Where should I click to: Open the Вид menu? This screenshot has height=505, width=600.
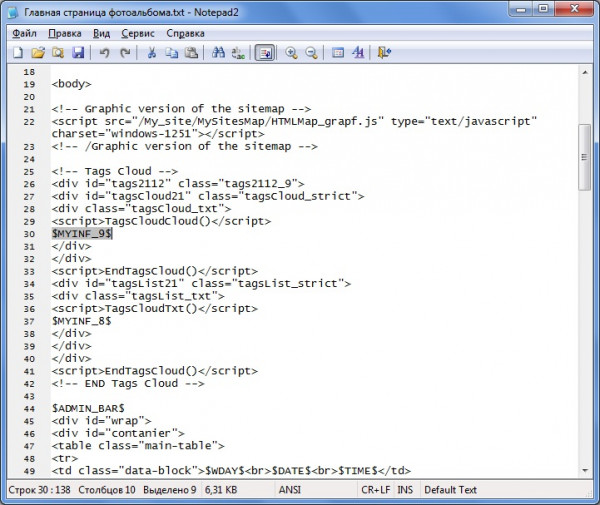point(101,34)
